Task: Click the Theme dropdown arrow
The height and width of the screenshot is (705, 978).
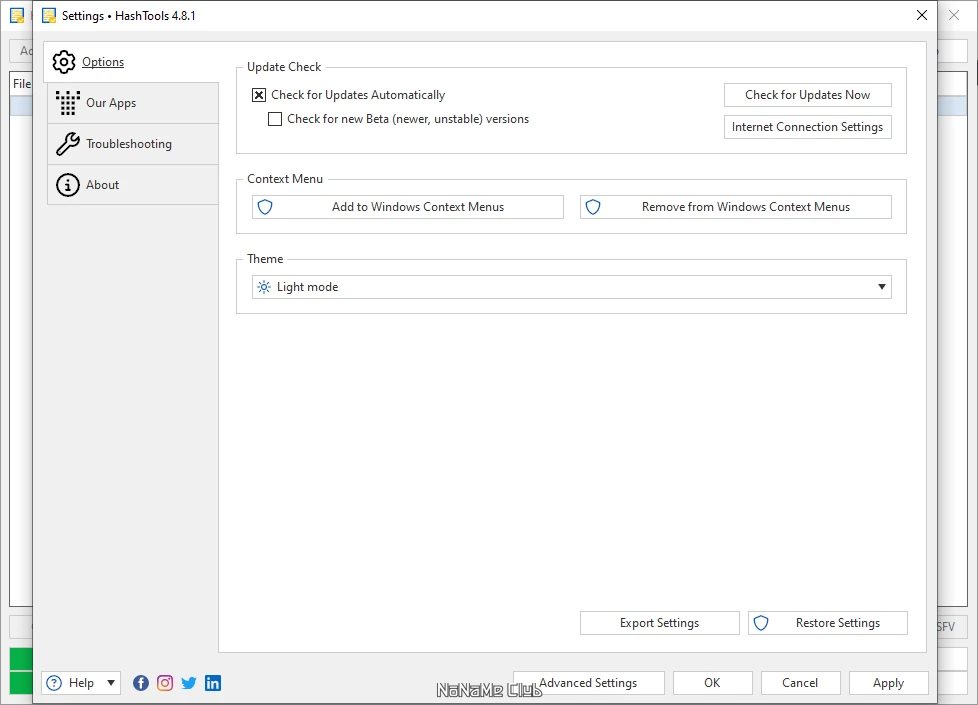Action: (881, 287)
